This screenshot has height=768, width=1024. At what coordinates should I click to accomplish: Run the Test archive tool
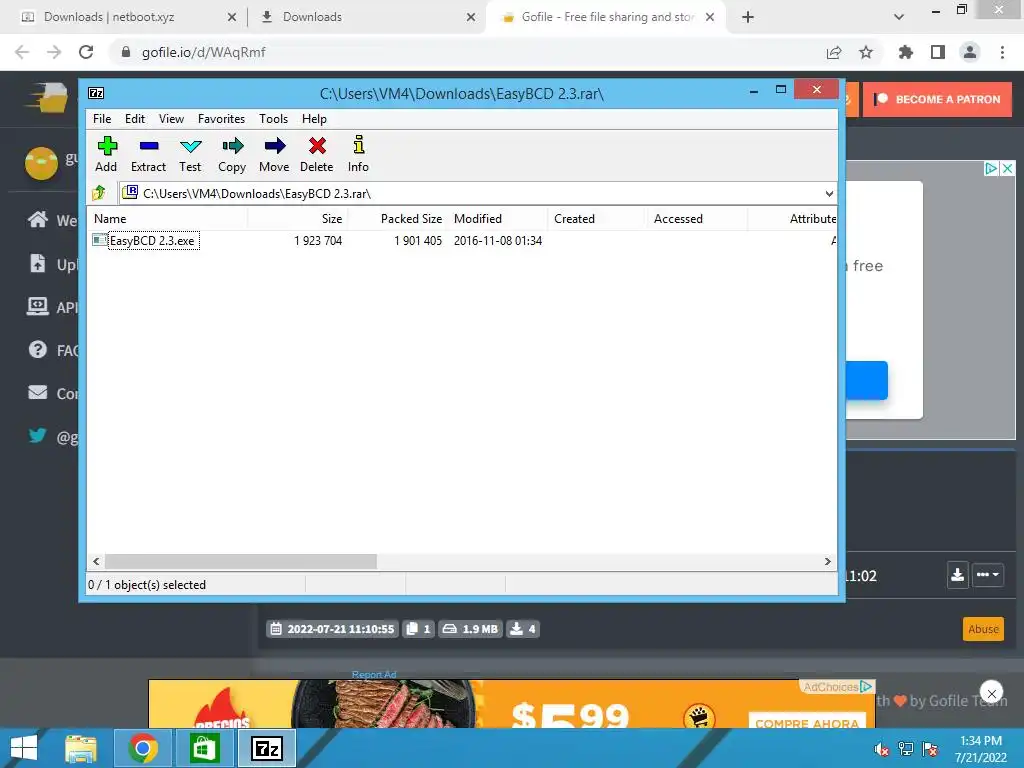[x=190, y=154]
